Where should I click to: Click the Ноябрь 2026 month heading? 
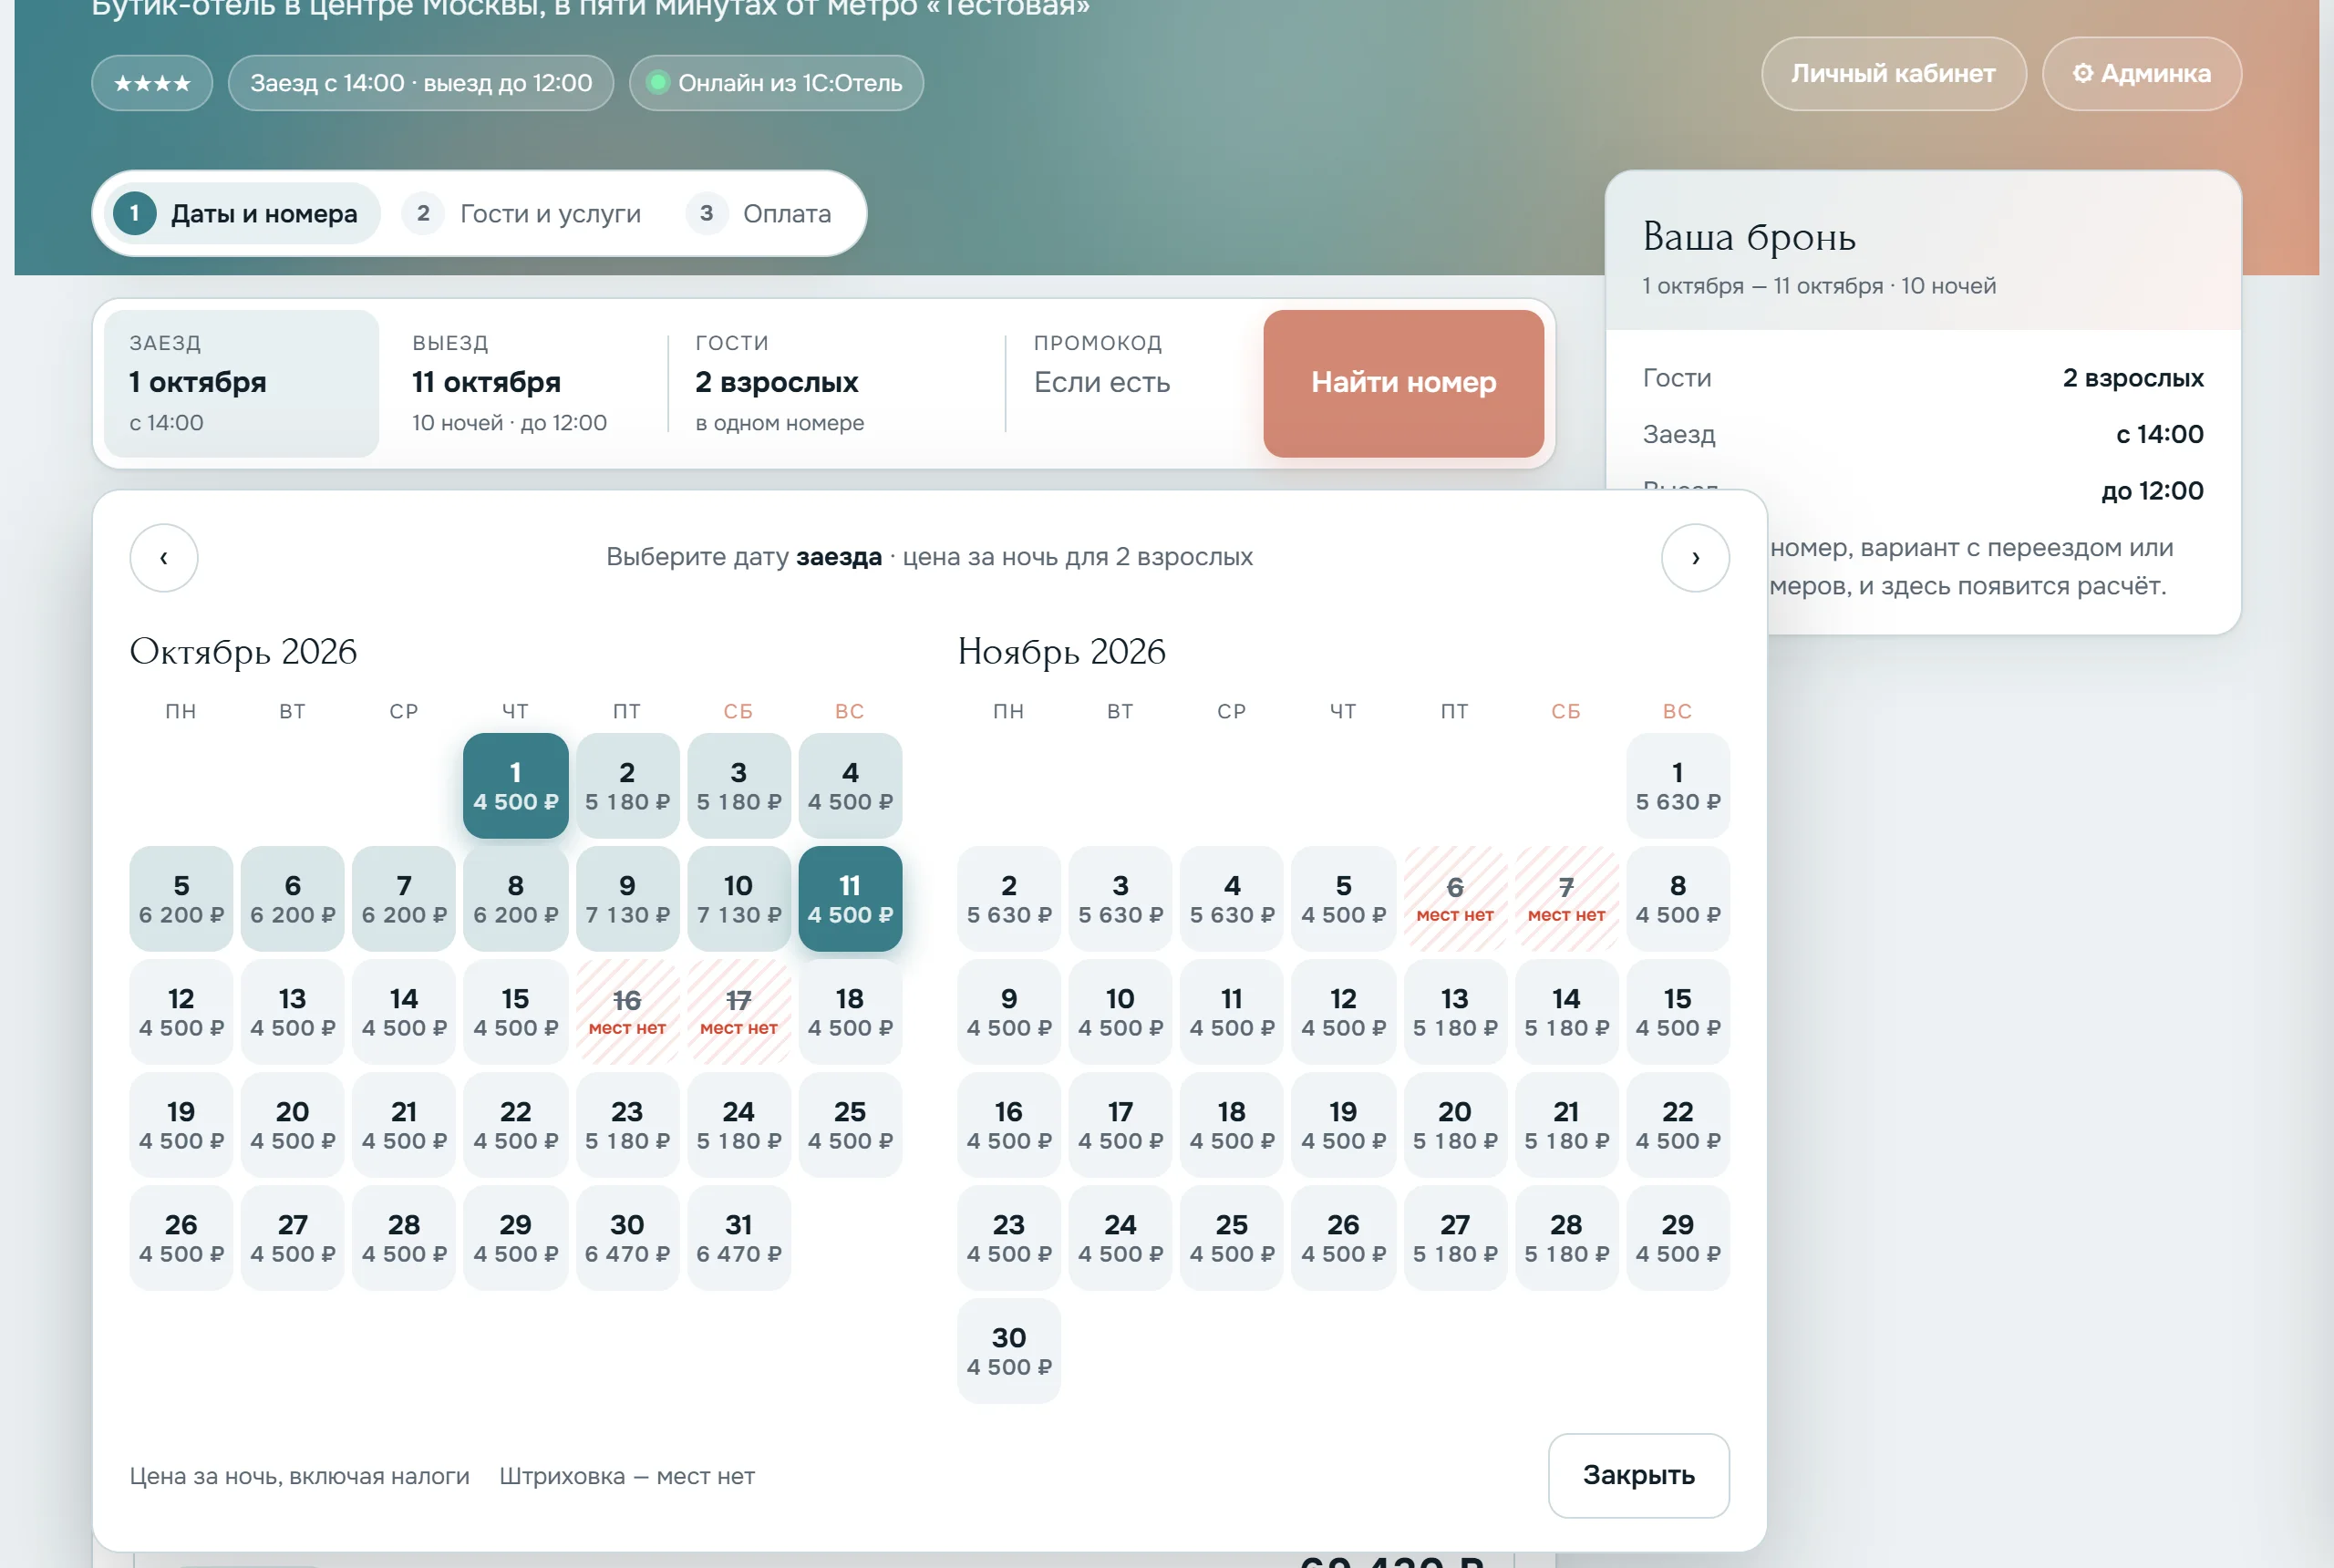(1061, 651)
